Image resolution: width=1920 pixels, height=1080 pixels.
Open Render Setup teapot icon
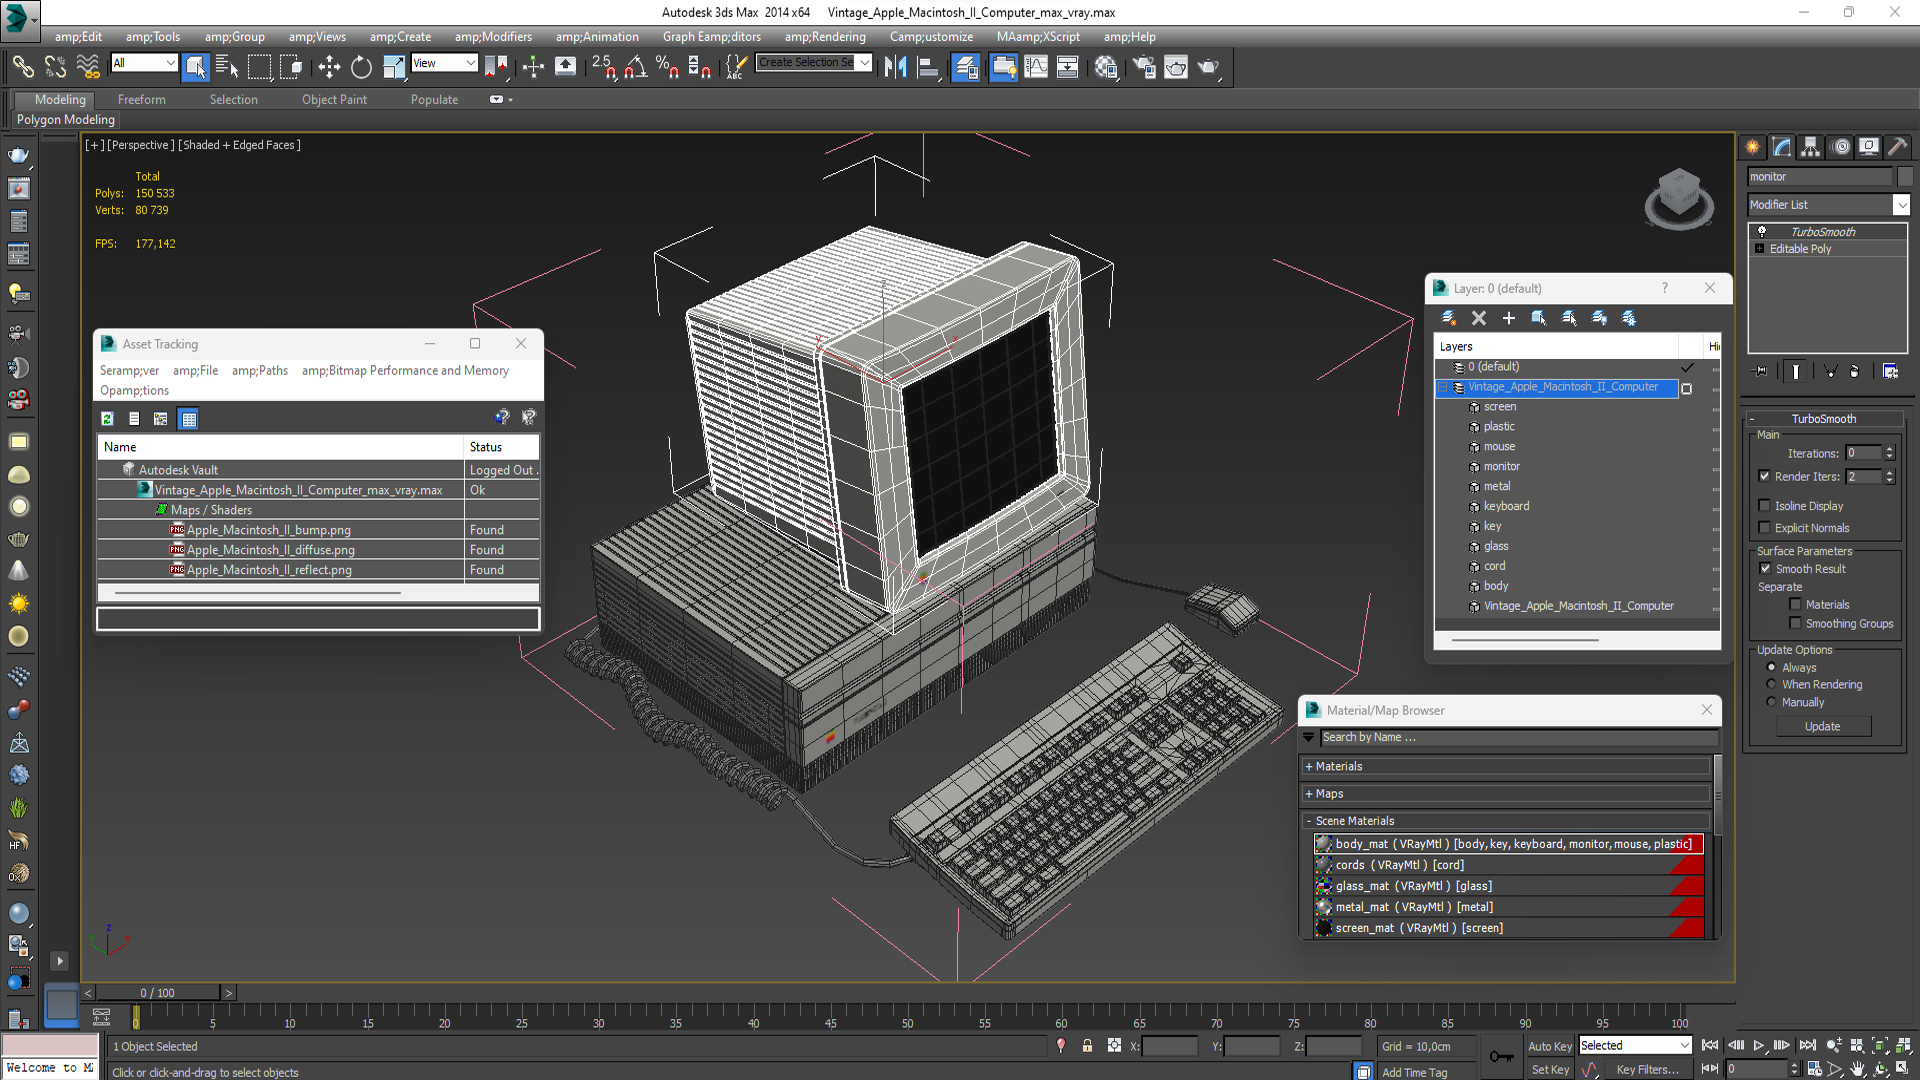click(x=1144, y=67)
